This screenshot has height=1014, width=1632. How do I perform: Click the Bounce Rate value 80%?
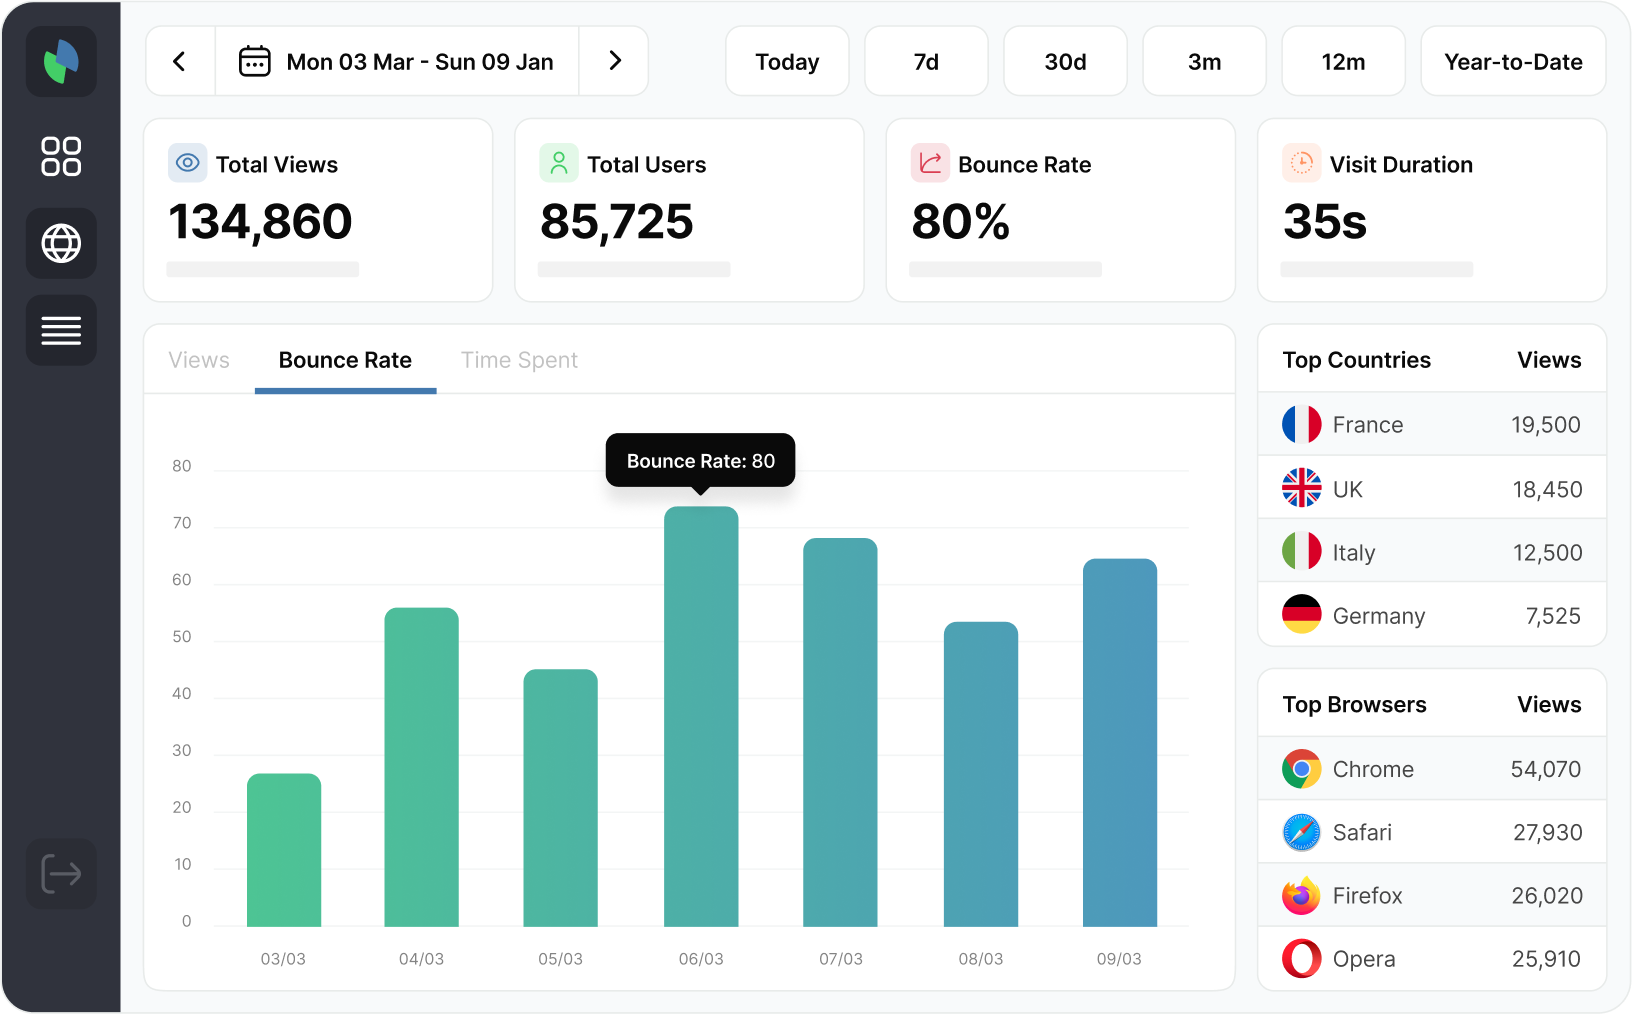tap(960, 222)
